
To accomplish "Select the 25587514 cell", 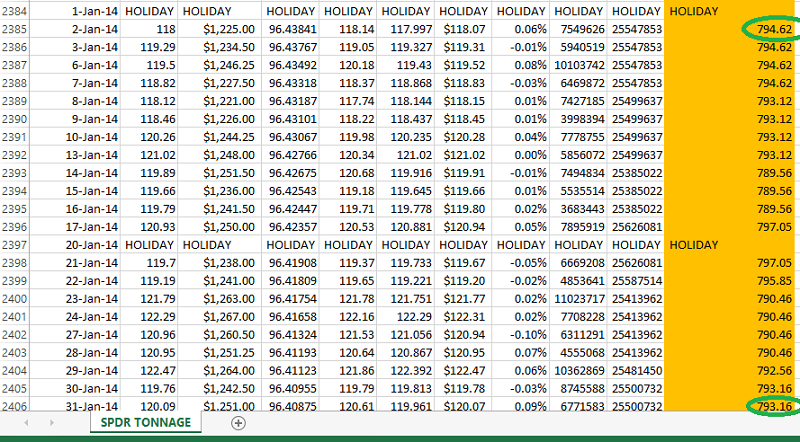I will 636,281.
